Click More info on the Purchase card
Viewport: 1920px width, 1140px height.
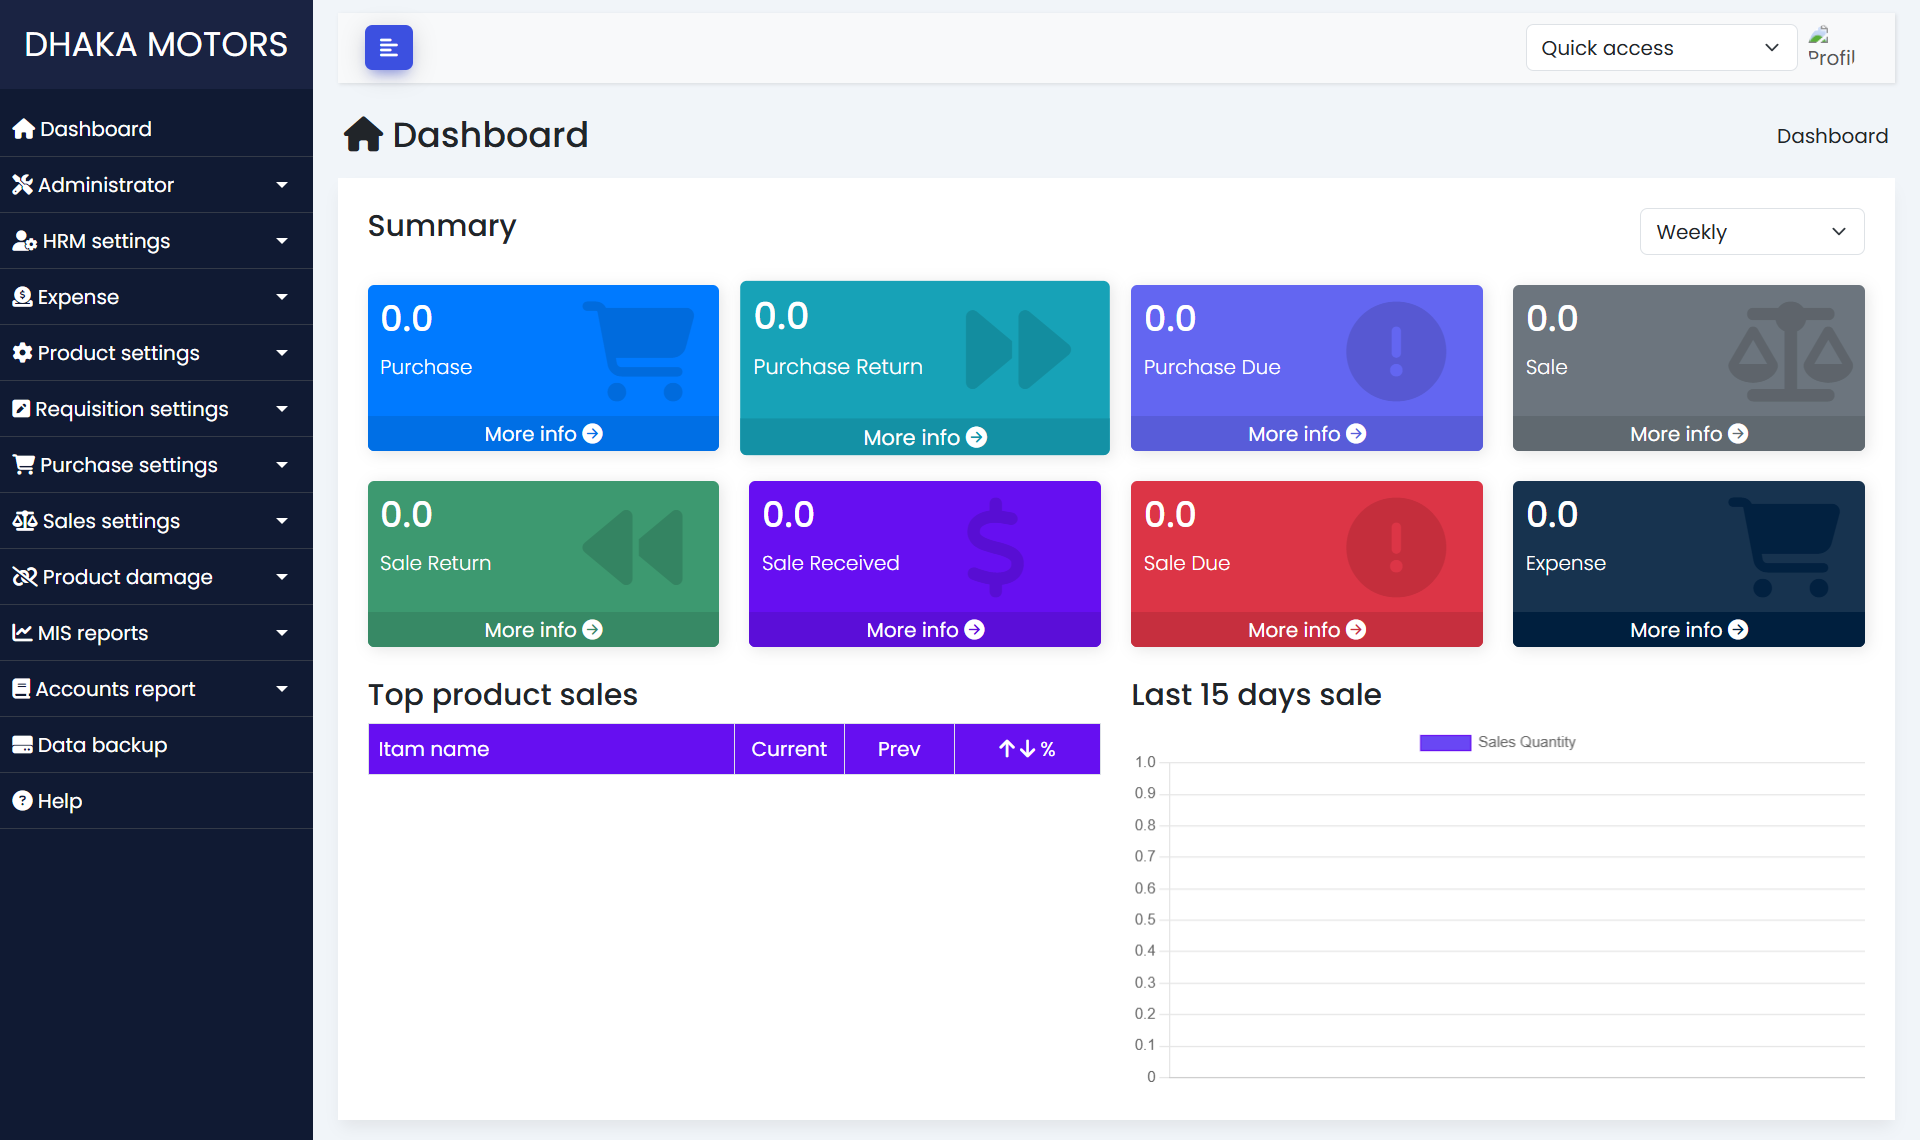[x=543, y=434]
